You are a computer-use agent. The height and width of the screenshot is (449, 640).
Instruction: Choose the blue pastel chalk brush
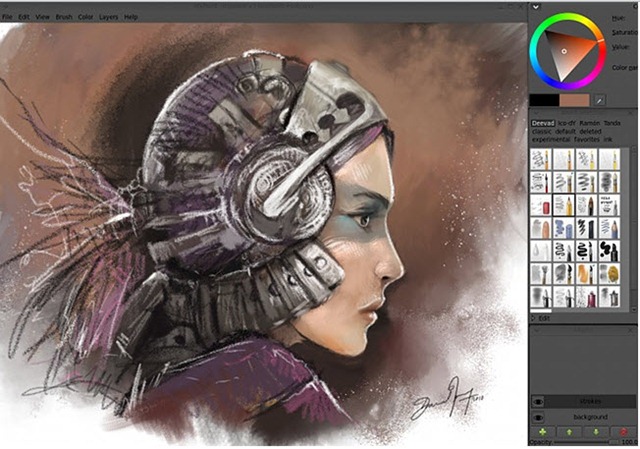[x=564, y=228]
